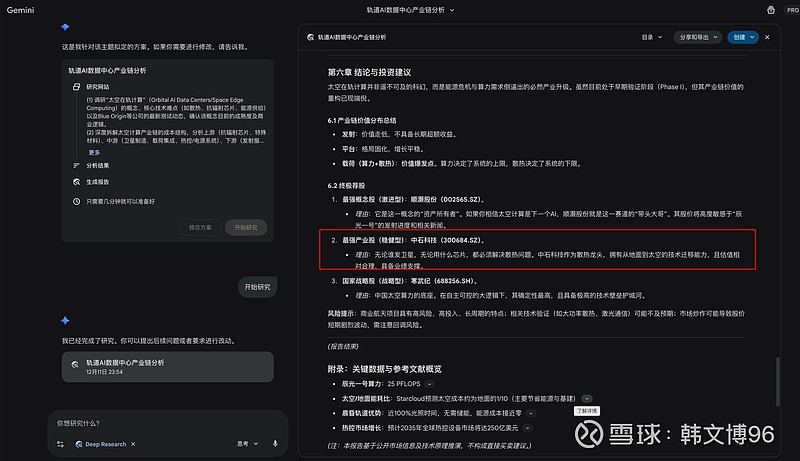Select the 风险提示 paragraph
The width and height of the screenshot is (800, 461).
coord(536,319)
